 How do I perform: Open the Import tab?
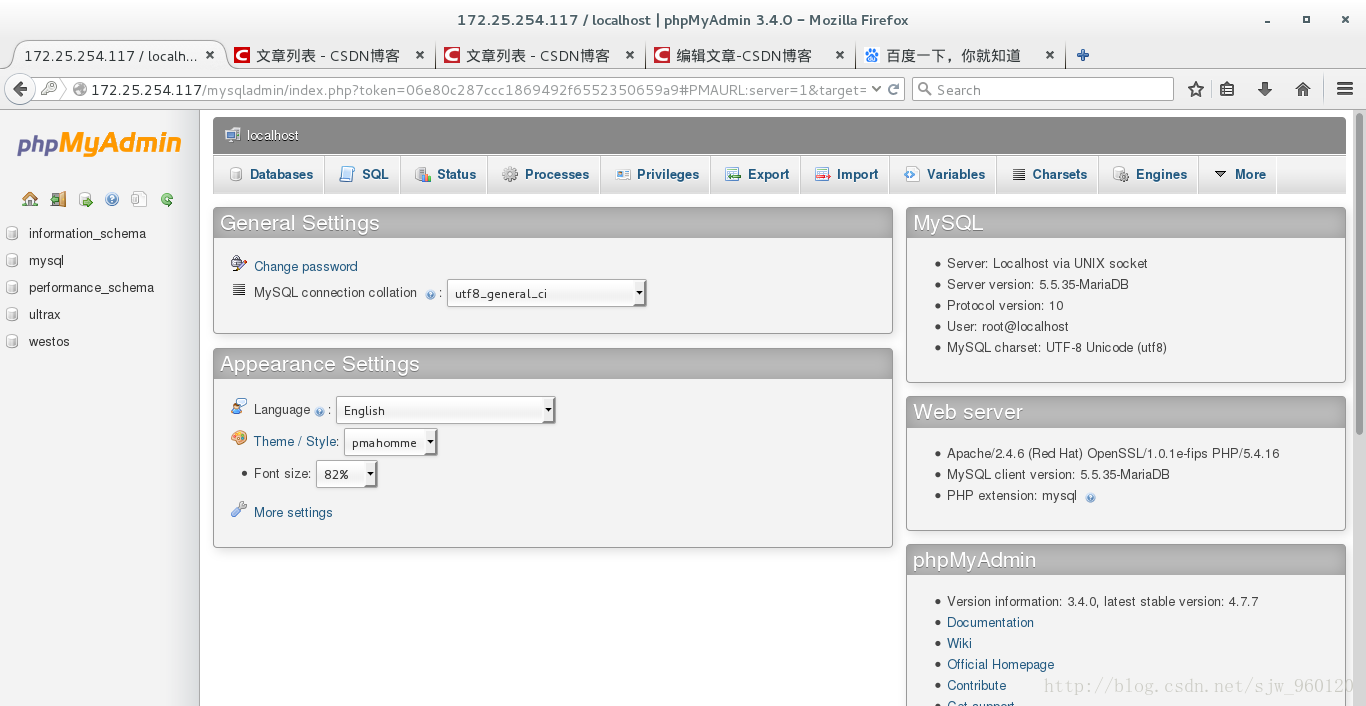point(846,174)
